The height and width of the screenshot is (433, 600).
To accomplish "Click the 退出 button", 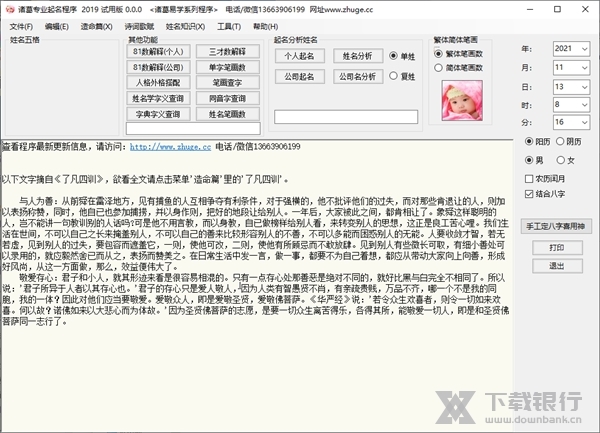I will [x=558, y=266].
